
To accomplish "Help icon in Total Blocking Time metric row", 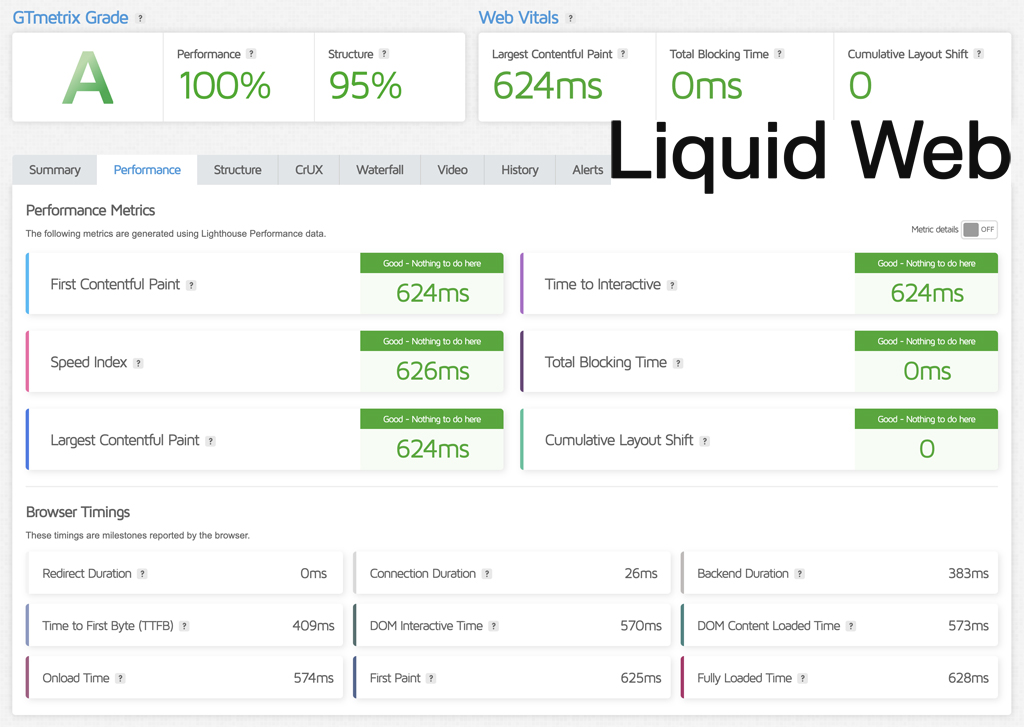I will coord(678,363).
